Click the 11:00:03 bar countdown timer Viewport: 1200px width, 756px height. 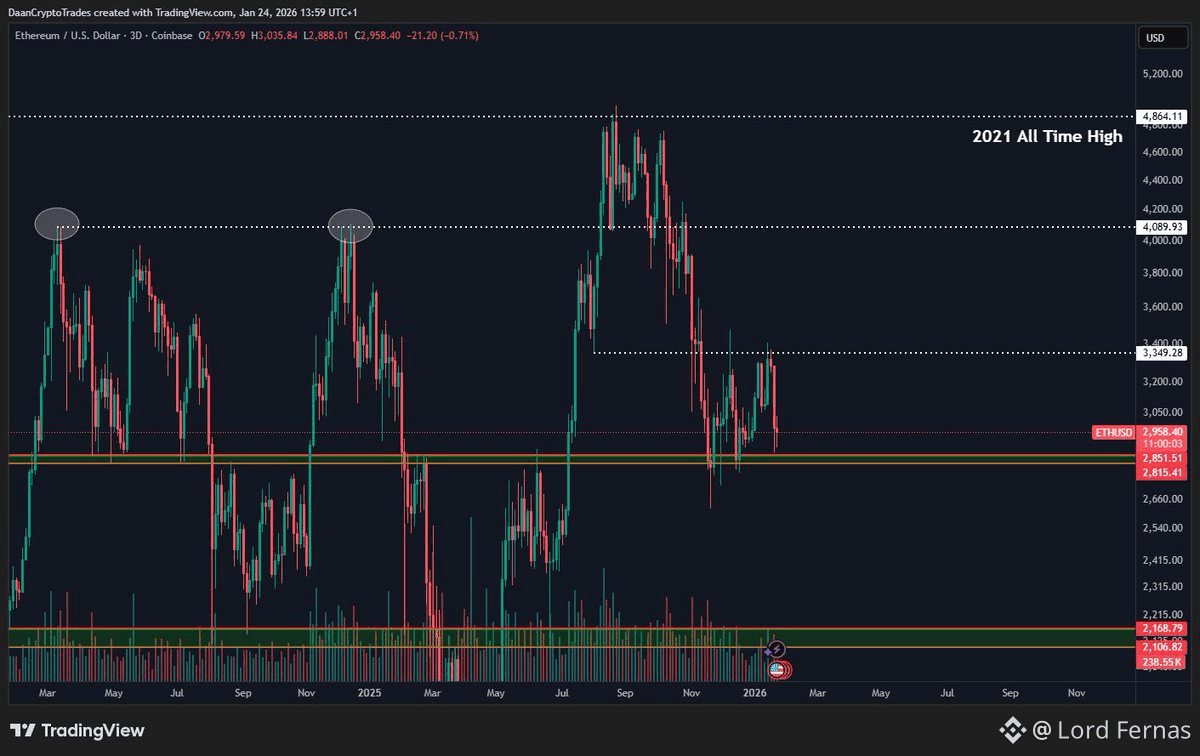click(1162, 443)
